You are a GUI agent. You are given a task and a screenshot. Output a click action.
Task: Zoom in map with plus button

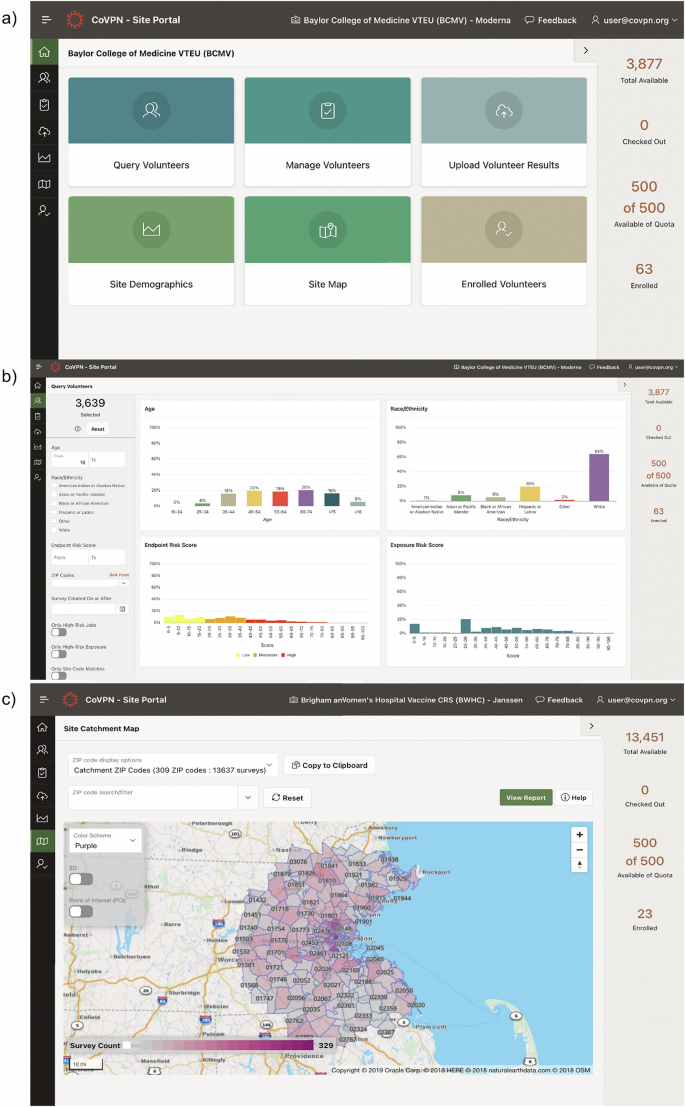[580, 834]
